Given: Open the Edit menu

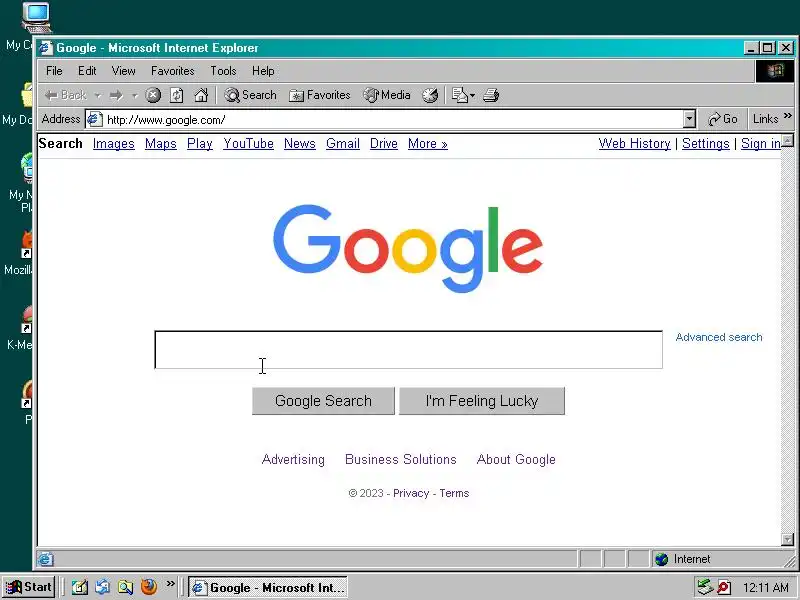Looking at the screenshot, I should (87, 71).
